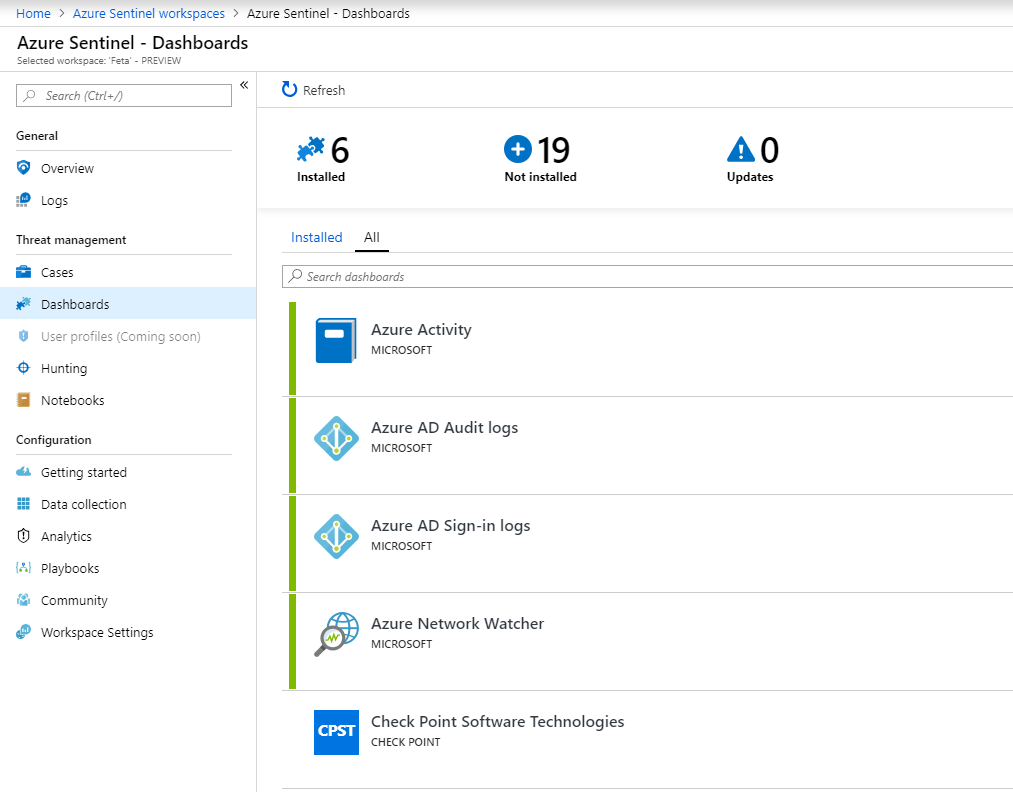Click the Azure Activity blue book icon
This screenshot has height=792, width=1013.
(x=336, y=340)
